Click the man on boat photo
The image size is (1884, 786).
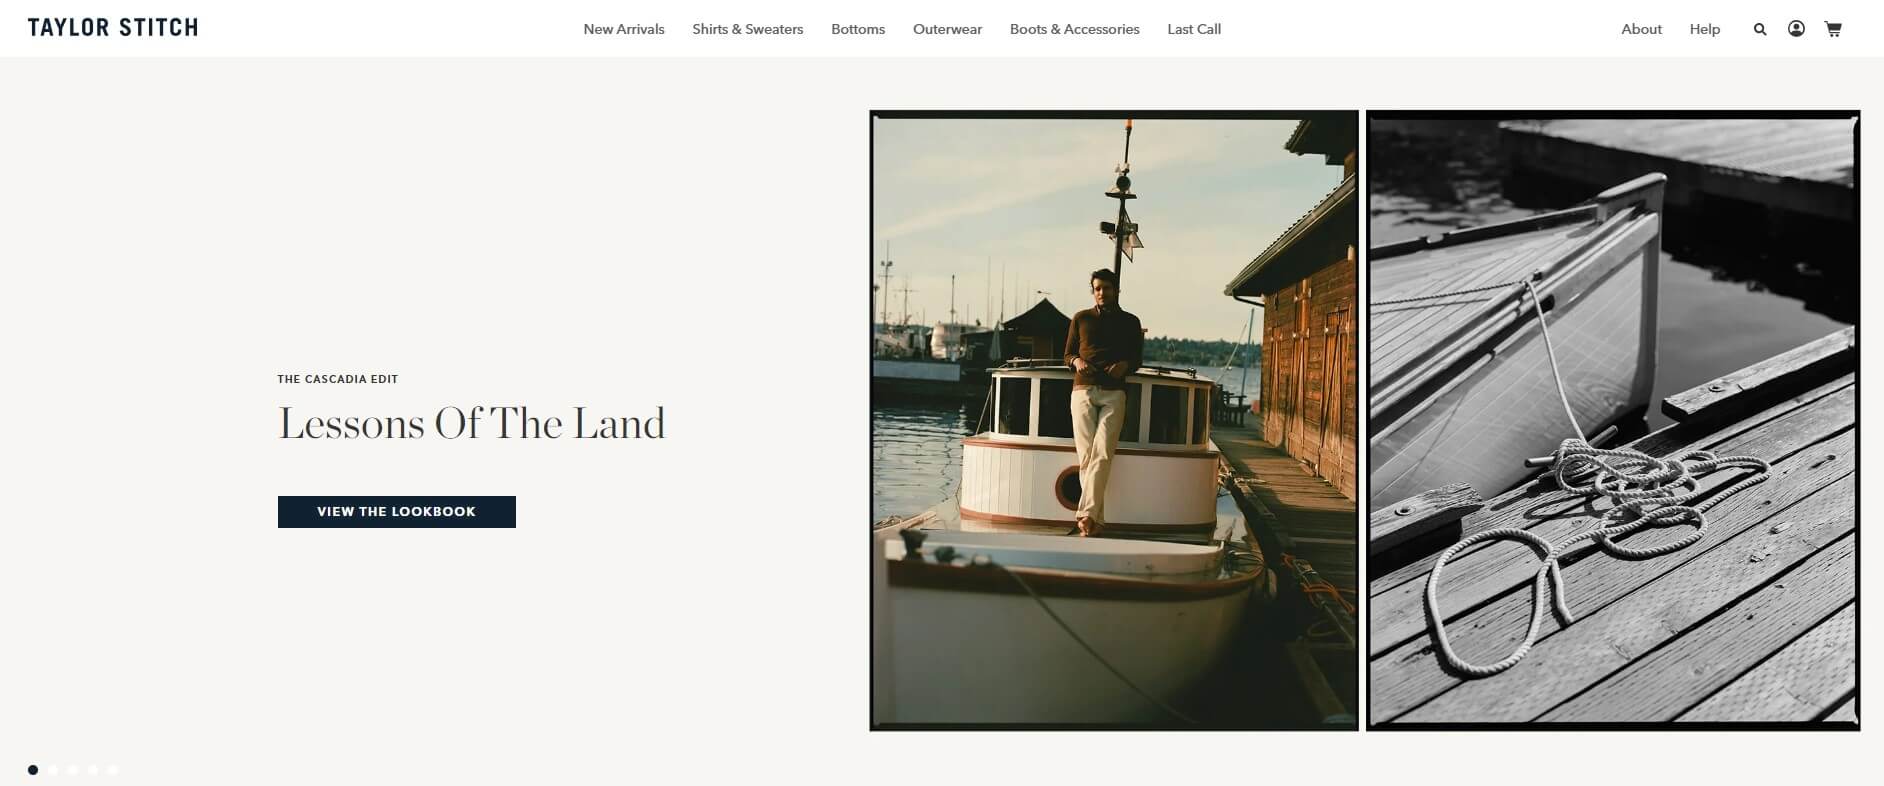point(1114,420)
